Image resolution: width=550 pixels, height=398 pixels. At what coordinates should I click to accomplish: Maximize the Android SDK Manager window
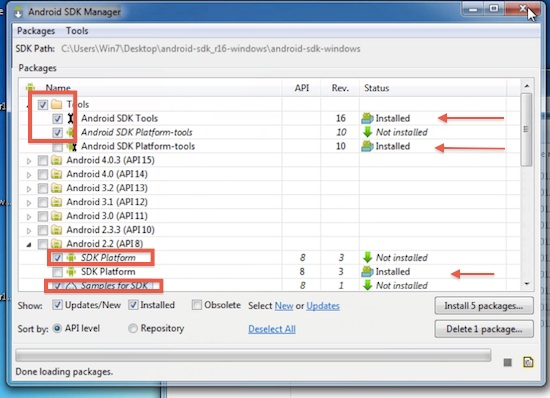[x=494, y=9]
